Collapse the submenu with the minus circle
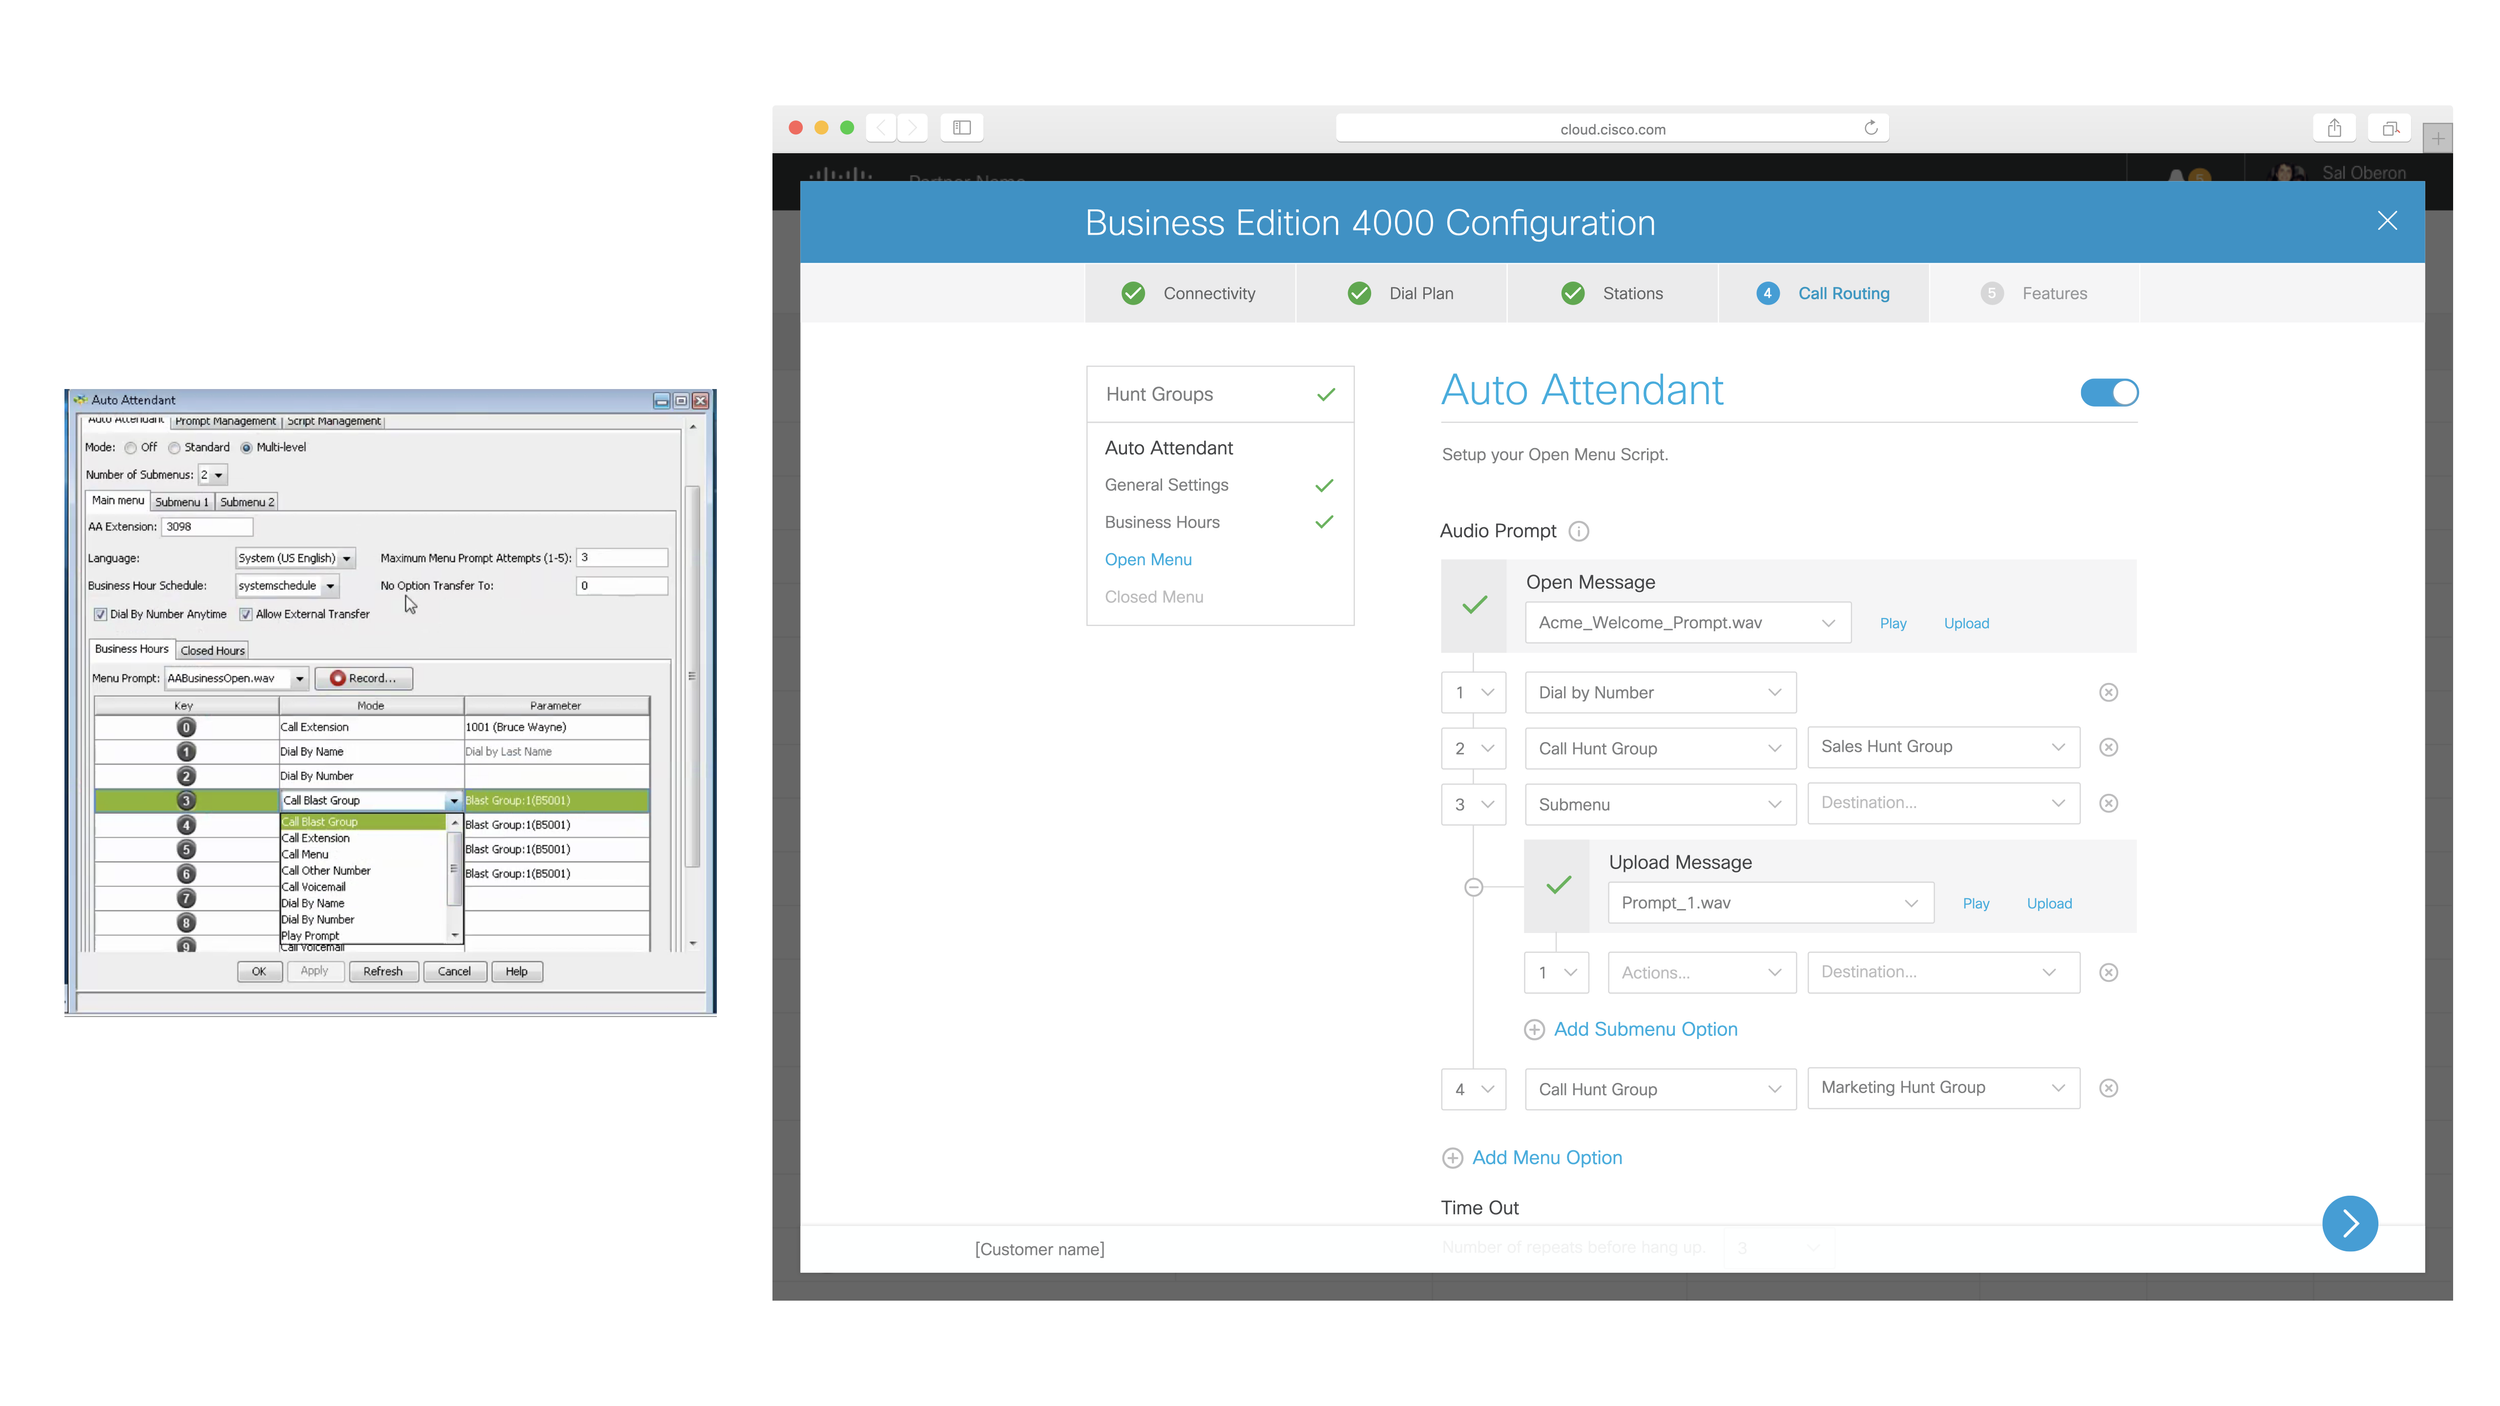 click(1473, 887)
